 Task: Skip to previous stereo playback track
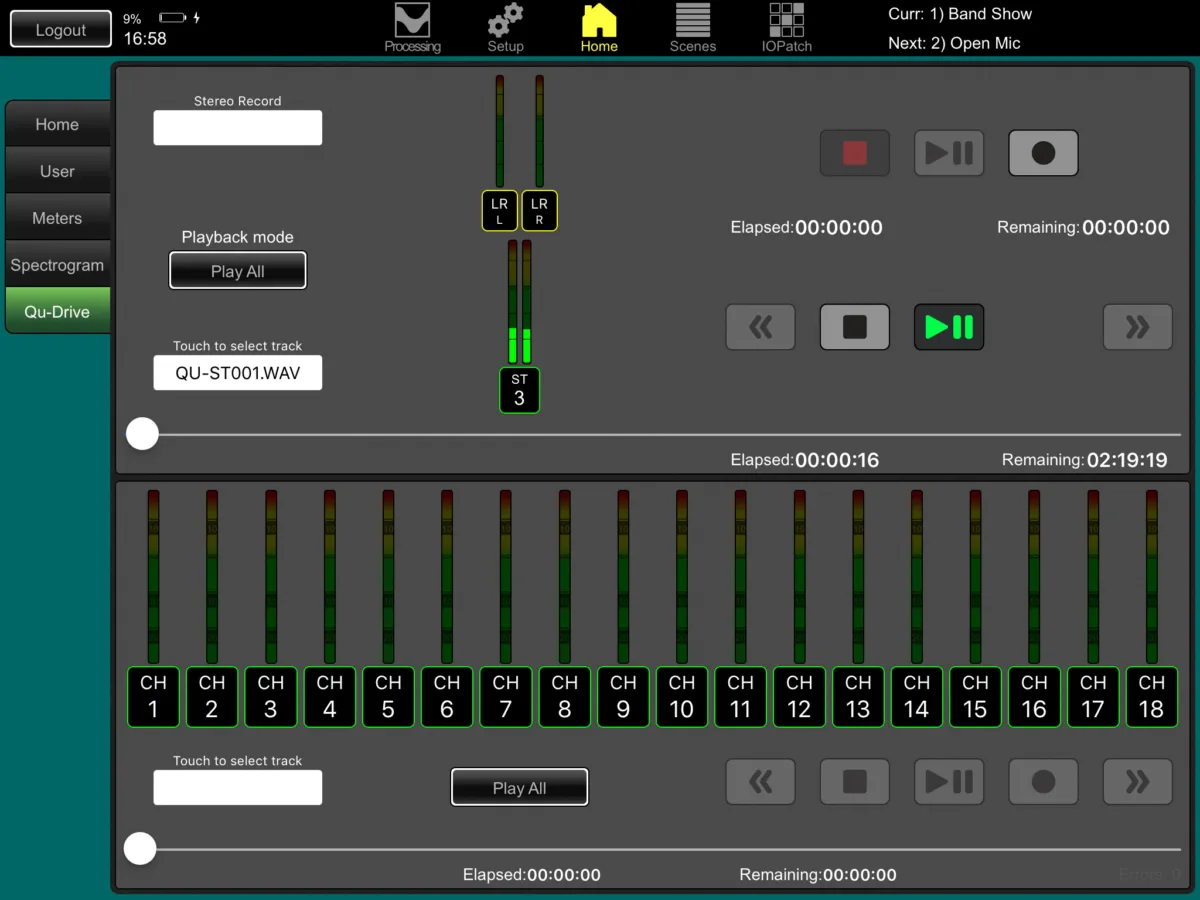(761, 327)
